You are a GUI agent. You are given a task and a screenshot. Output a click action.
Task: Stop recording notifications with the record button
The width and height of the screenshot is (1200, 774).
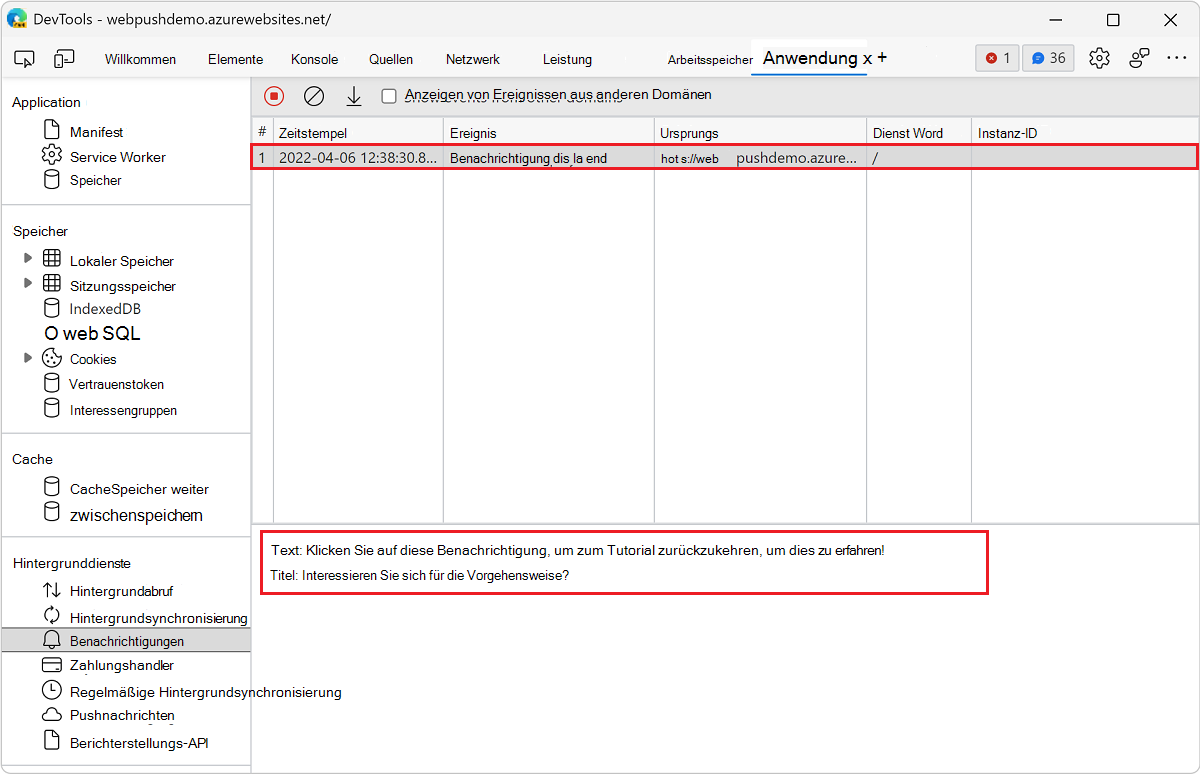coord(273,95)
